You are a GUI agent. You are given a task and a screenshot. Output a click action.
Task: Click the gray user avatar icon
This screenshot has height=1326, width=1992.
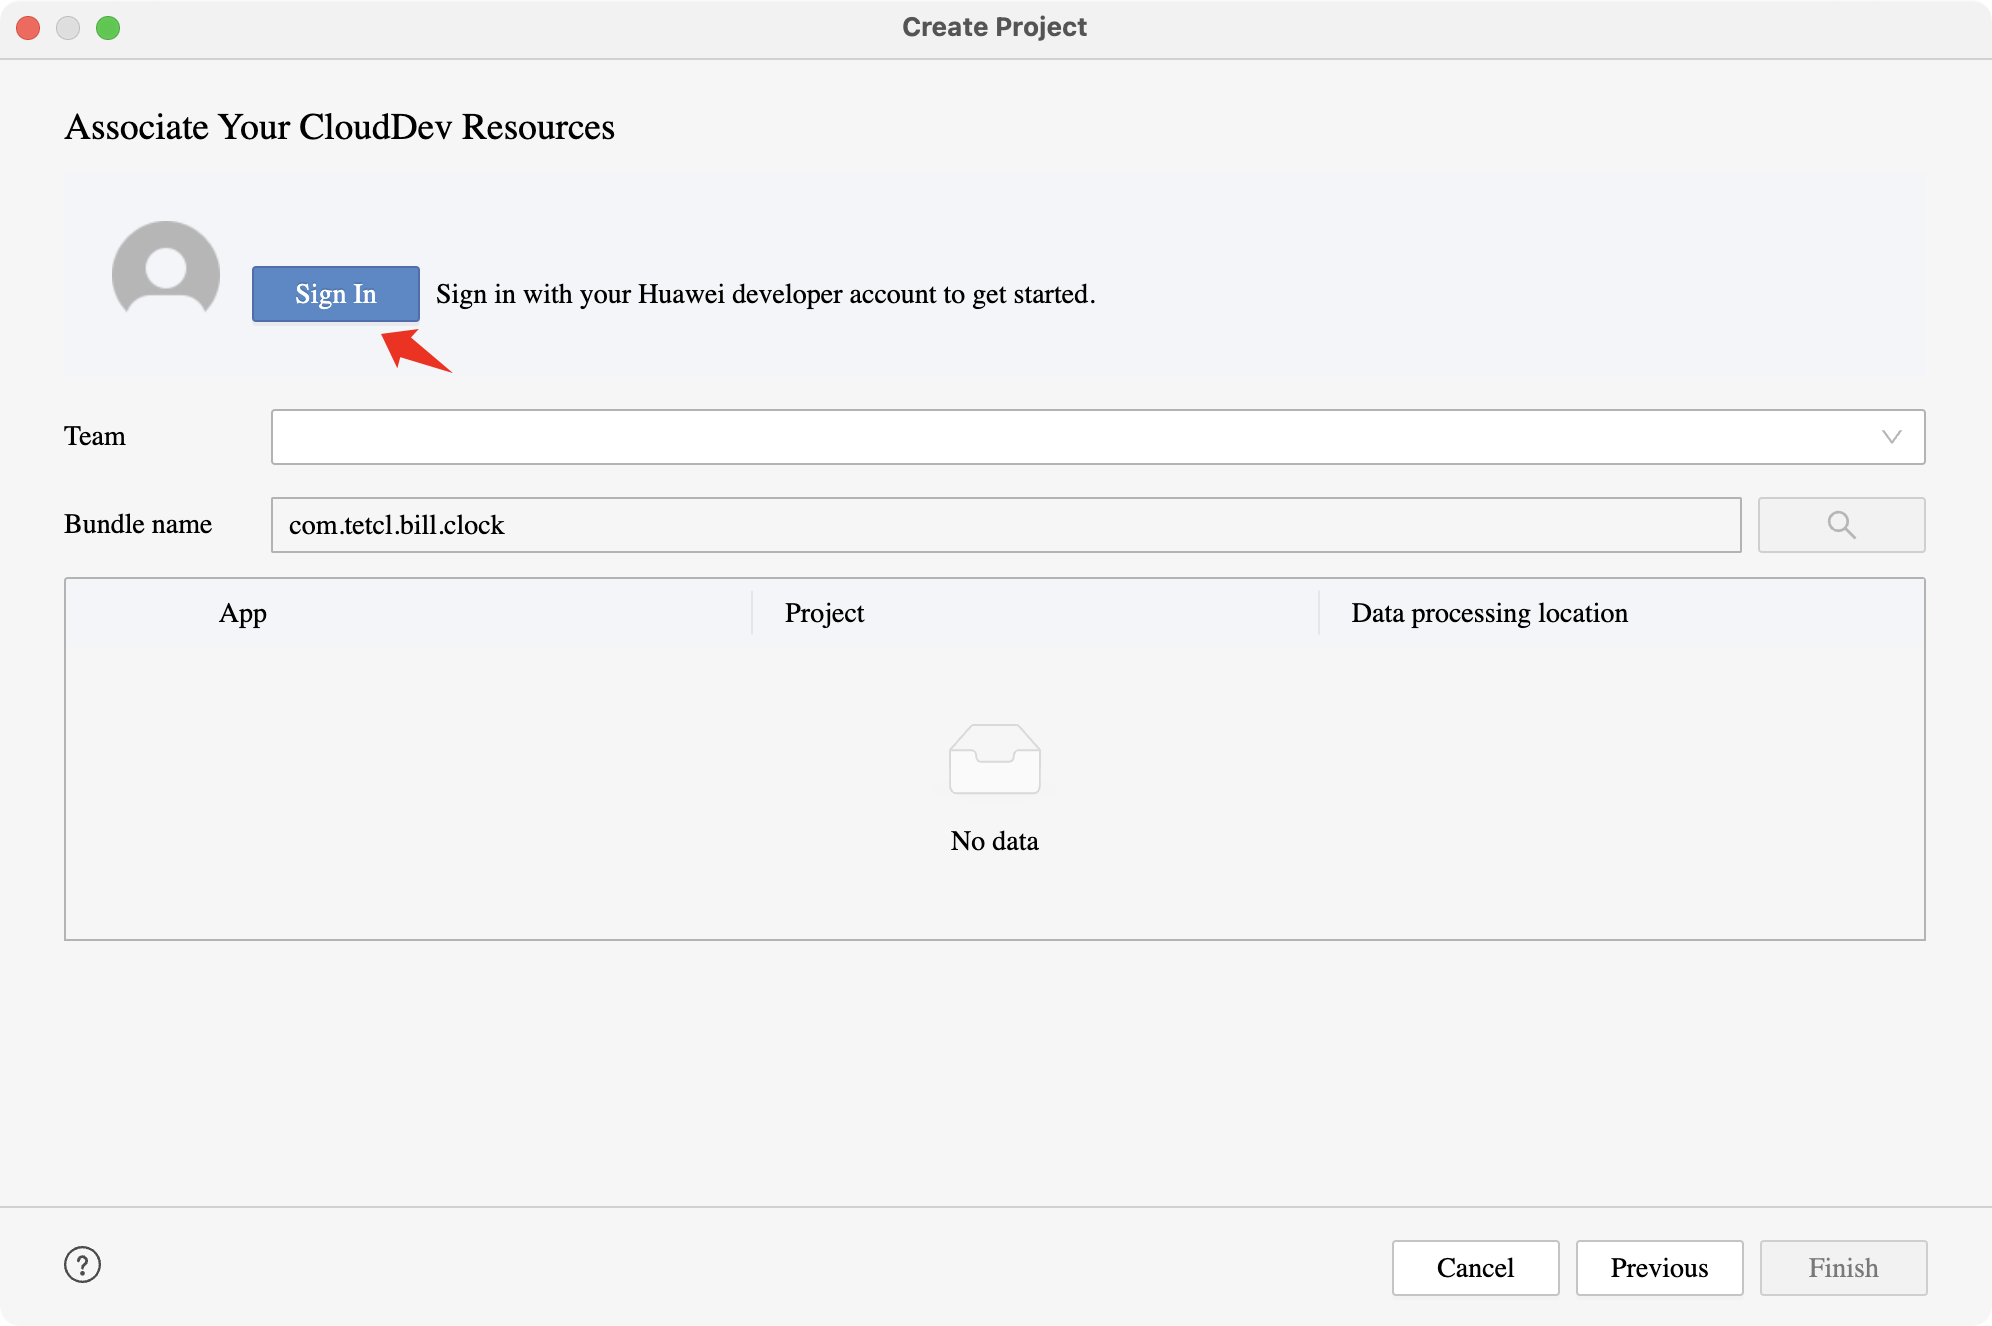(x=166, y=268)
